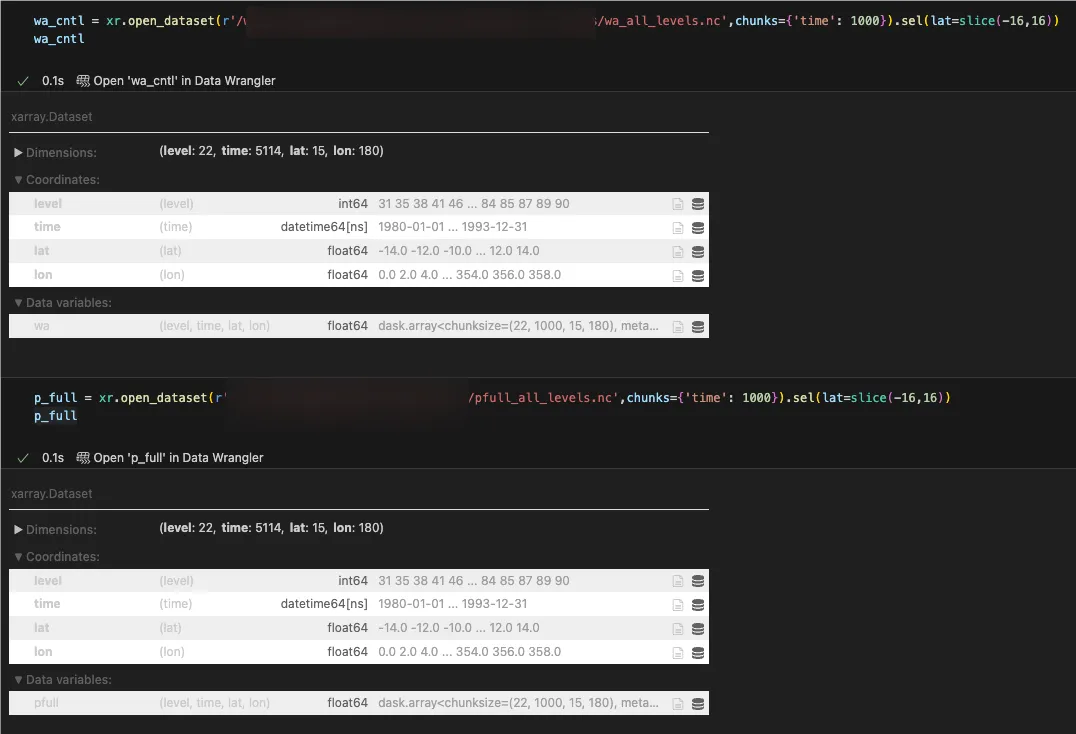The width and height of the screenshot is (1076, 734).
Task: Show data repr icon for pfull variable
Action: (x=698, y=704)
